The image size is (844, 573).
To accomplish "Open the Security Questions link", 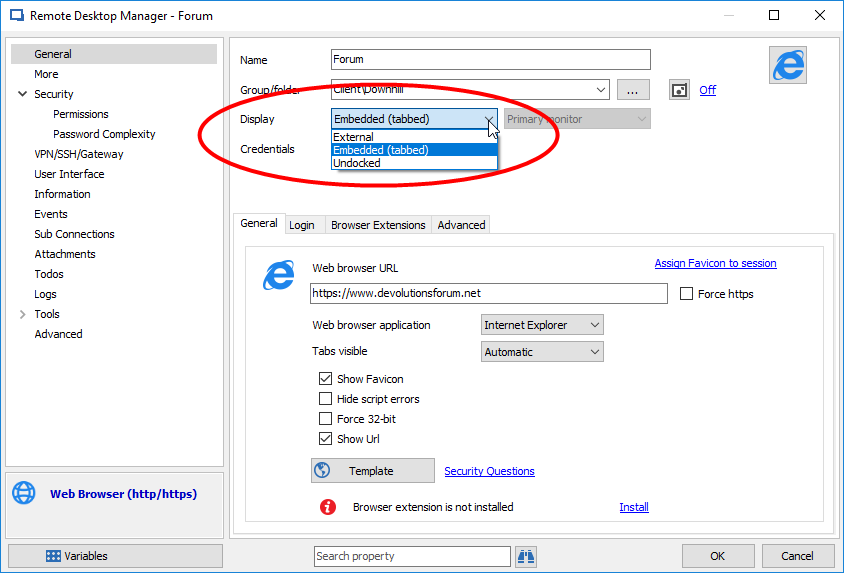I will (489, 471).
